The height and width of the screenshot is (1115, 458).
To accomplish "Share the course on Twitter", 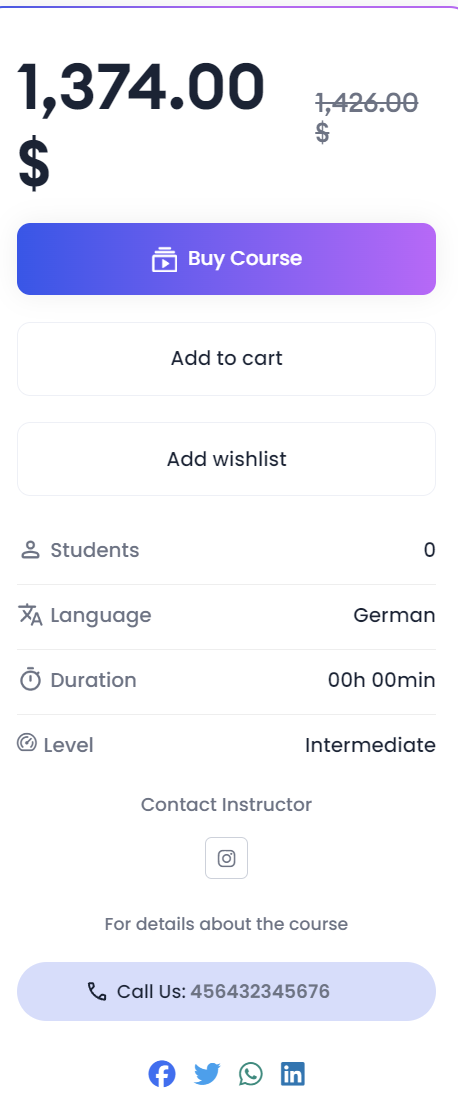I will tap(207, 1074).
